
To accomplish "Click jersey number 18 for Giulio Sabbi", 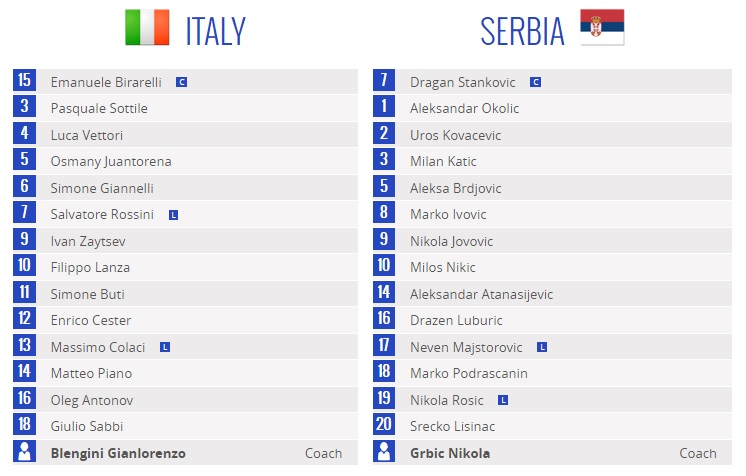I will [24, 425].
